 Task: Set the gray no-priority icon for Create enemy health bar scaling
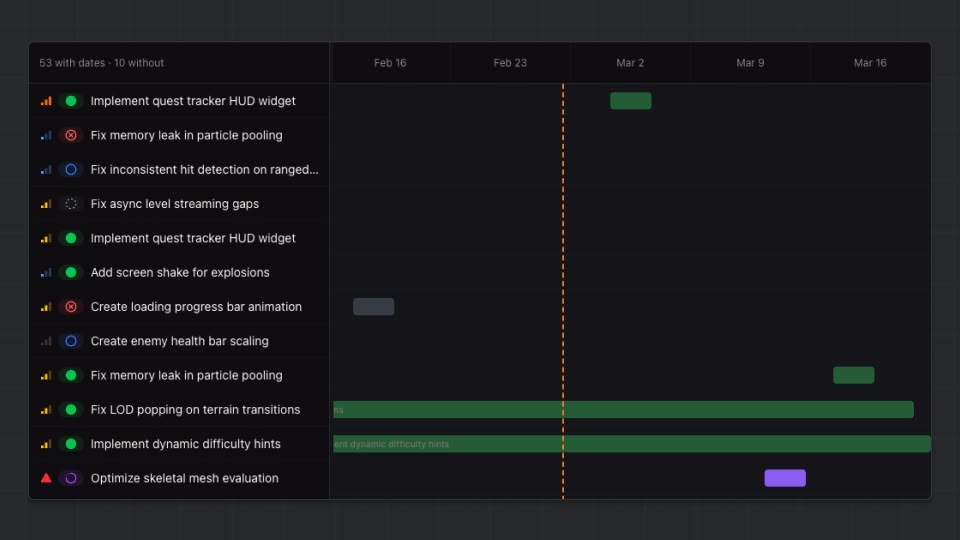tap(46, 341)
